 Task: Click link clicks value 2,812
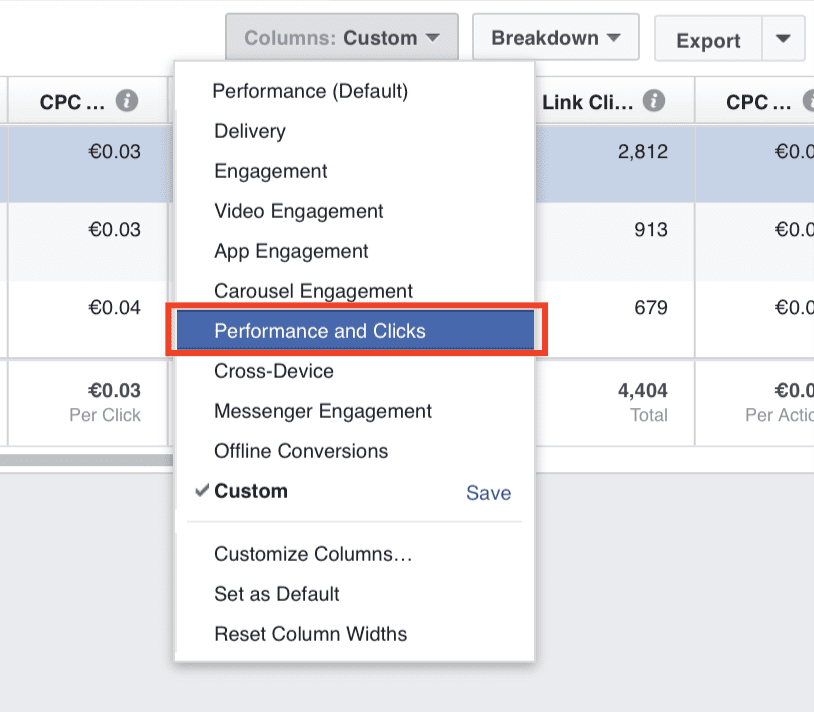point(642,152)
